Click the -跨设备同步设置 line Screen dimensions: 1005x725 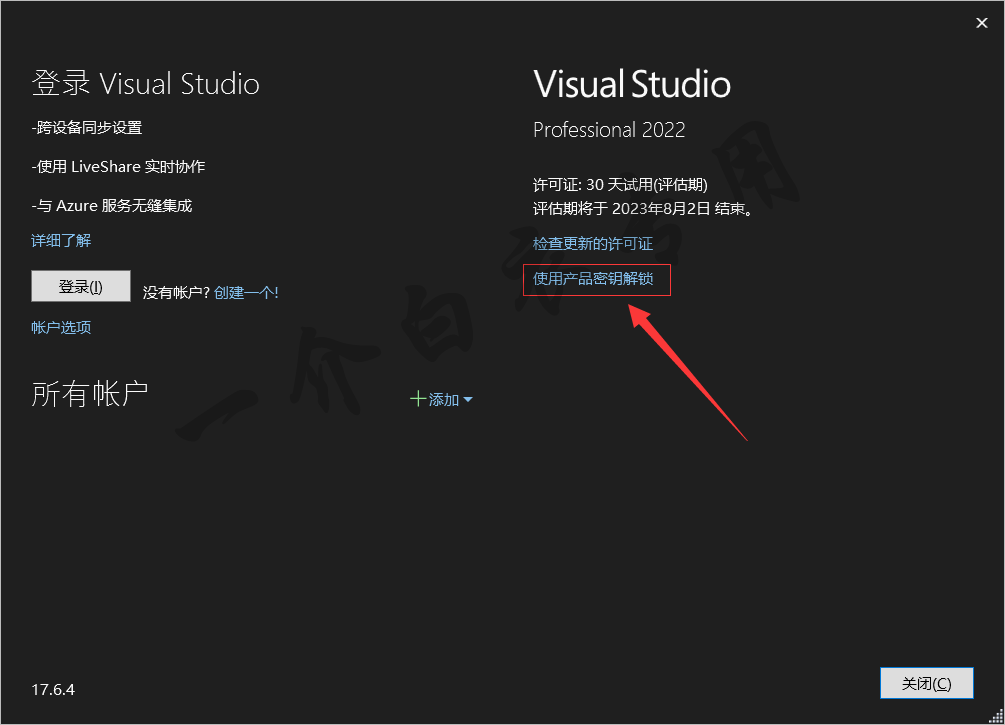[87, 128]
